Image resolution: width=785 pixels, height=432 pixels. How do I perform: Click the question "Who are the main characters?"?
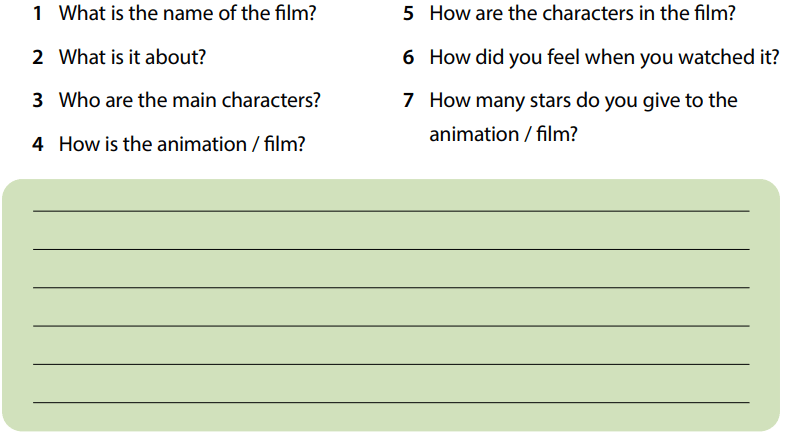[190, 100]
